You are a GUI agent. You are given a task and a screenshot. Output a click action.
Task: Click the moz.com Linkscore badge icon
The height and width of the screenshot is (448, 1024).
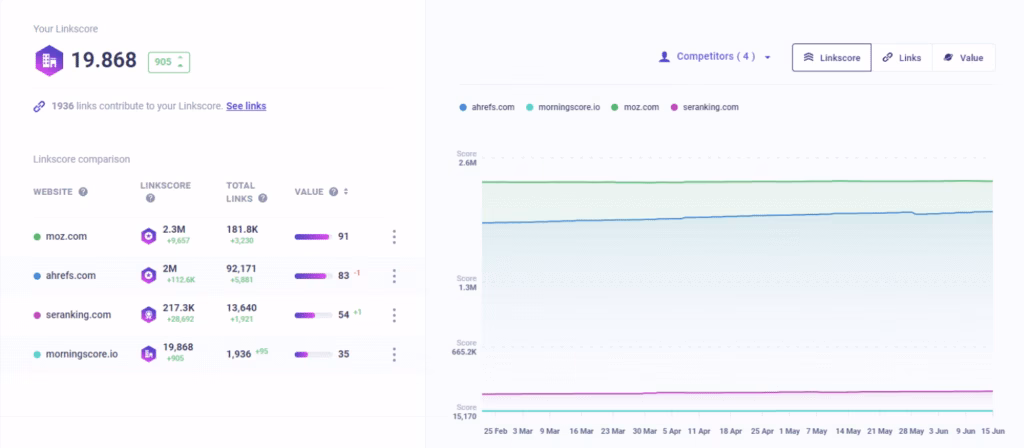148,236
